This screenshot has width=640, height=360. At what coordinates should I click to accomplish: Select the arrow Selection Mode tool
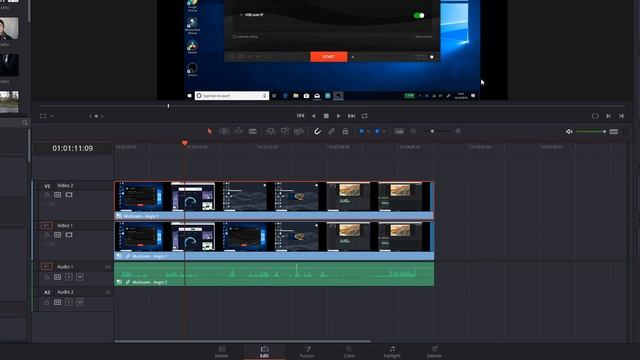pos(209,131)
